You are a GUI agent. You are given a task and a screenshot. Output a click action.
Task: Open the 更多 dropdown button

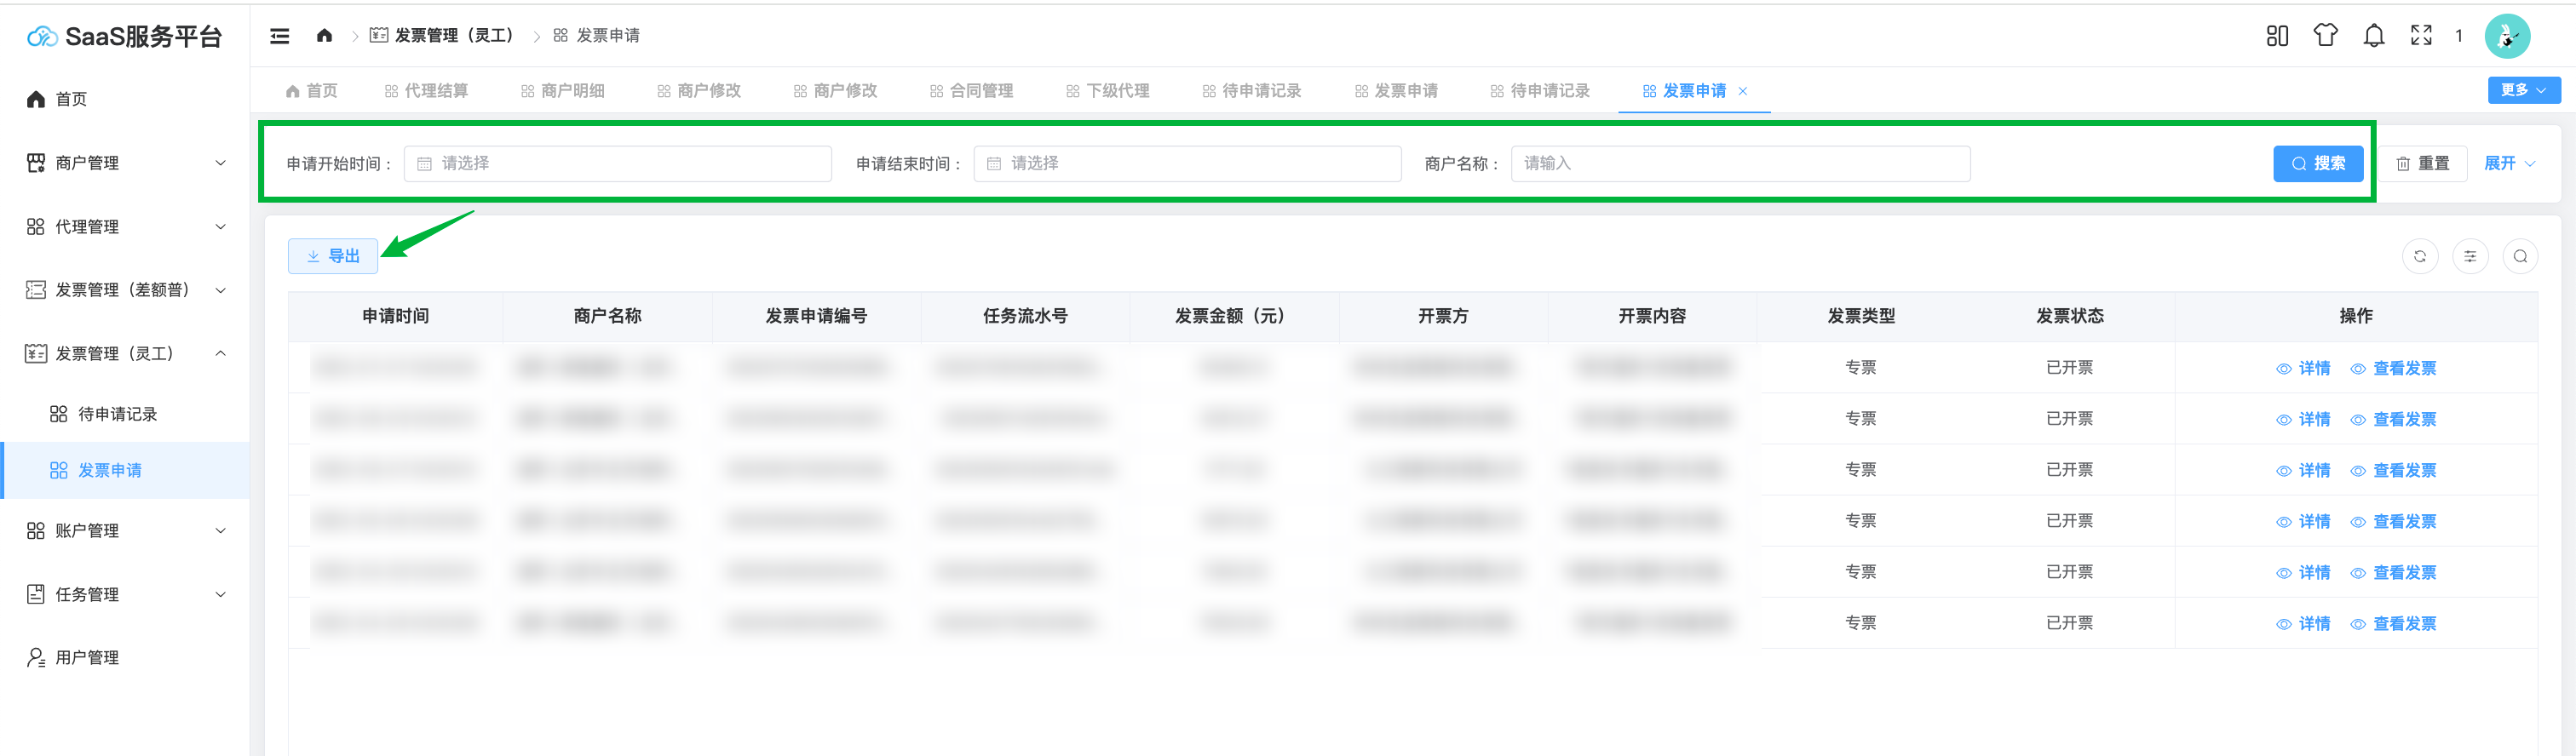tap(2523, 90)
